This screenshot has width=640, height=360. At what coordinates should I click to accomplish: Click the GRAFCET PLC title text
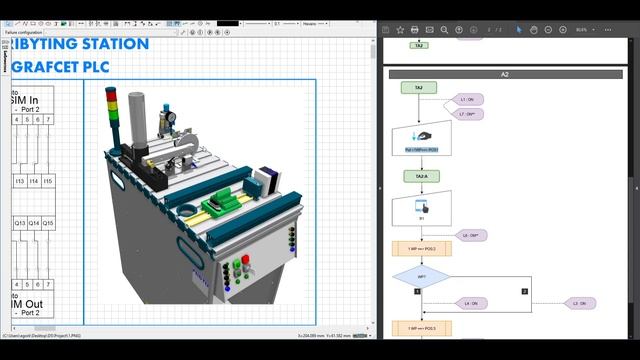pos(60,67)
